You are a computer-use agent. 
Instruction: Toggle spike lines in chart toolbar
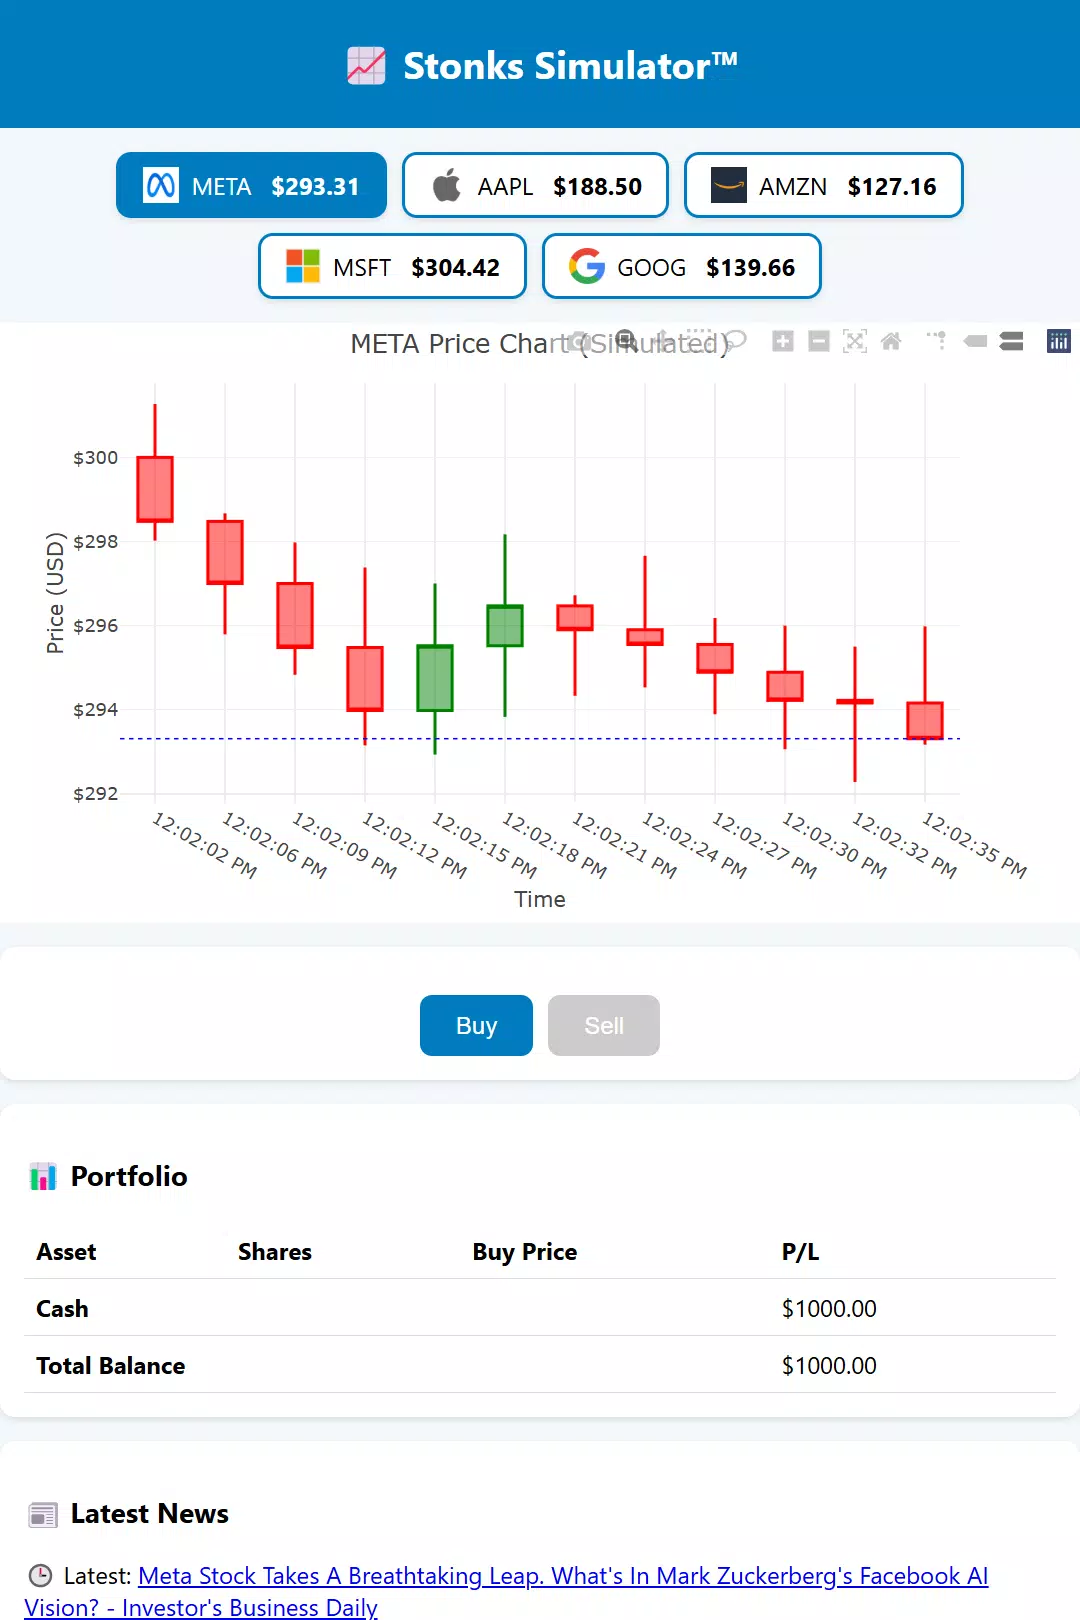pos(937,341)
